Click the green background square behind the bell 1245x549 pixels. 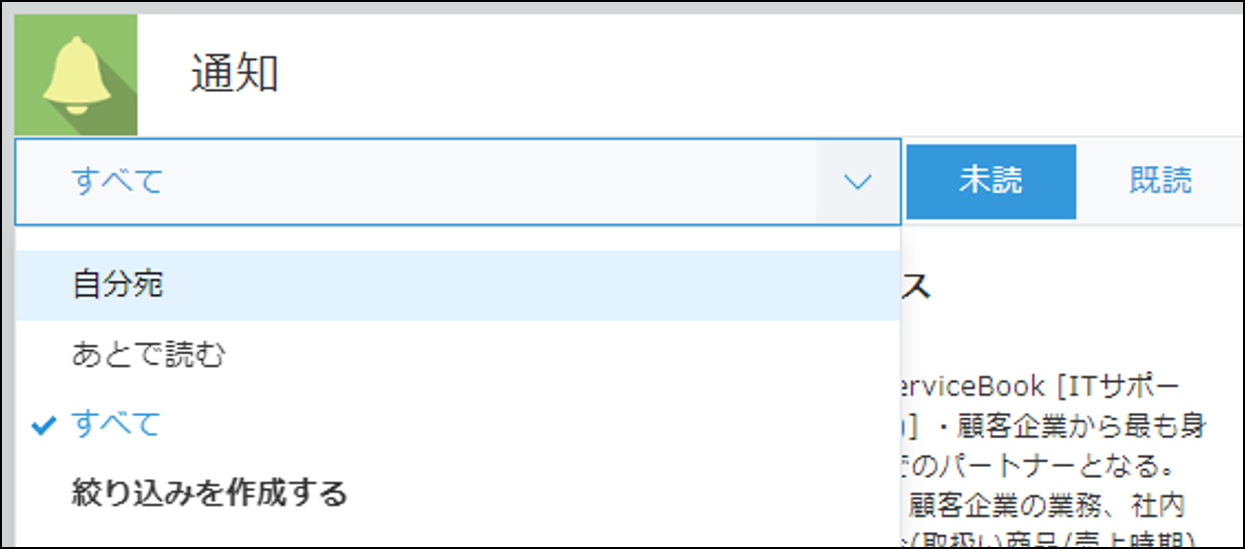[76, 75]
